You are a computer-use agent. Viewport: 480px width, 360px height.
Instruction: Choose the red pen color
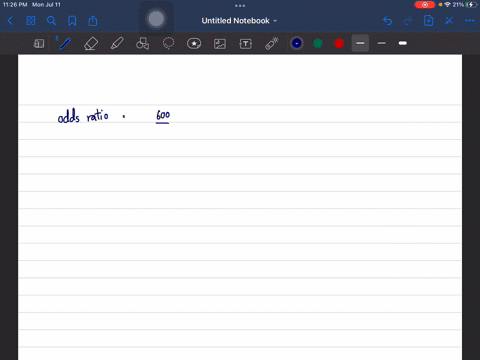click(x=339, y=43)
